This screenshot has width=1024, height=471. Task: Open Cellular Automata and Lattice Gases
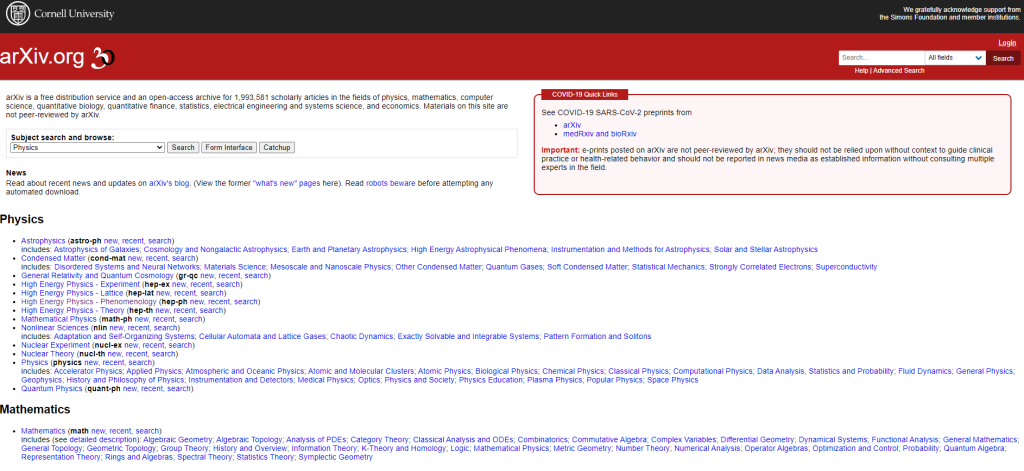click(x=263, y=336)
